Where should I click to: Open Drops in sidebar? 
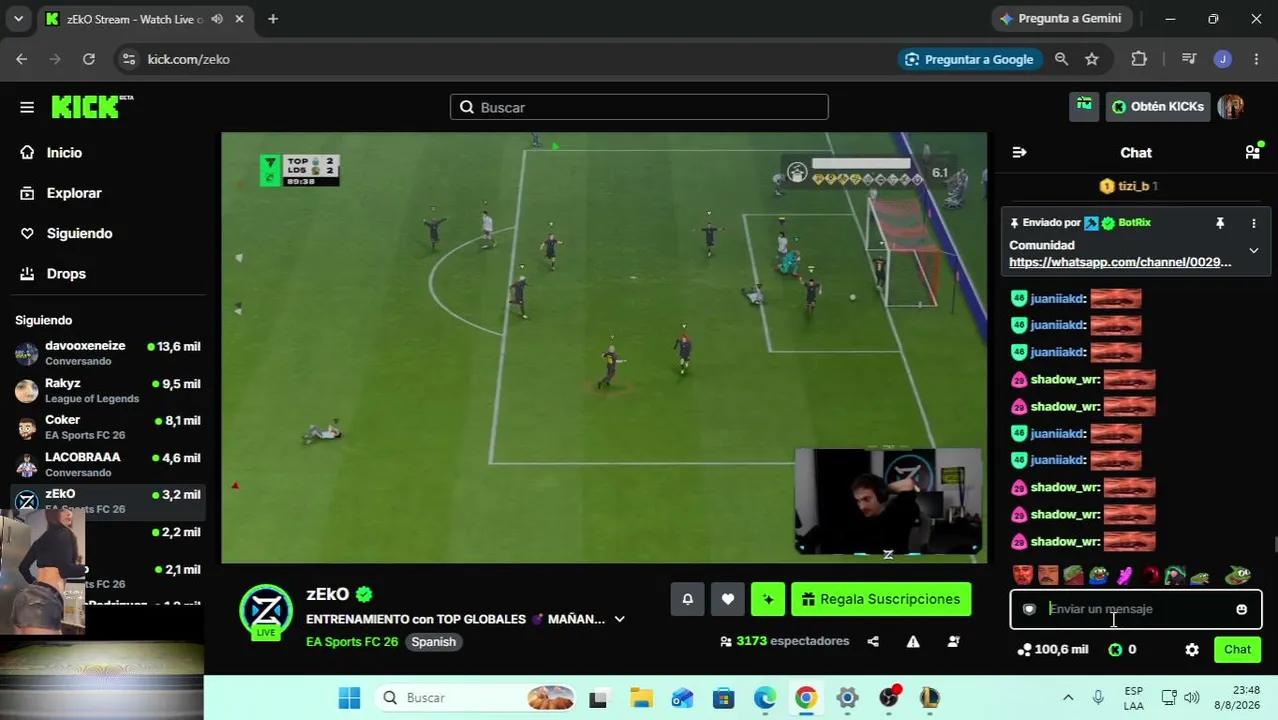[66, 274]
